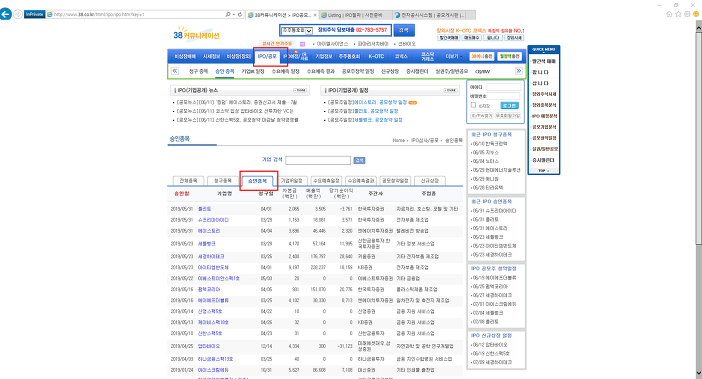
Task: Expand the 더보기 menu in navigation bar
Action: [454, 56]
